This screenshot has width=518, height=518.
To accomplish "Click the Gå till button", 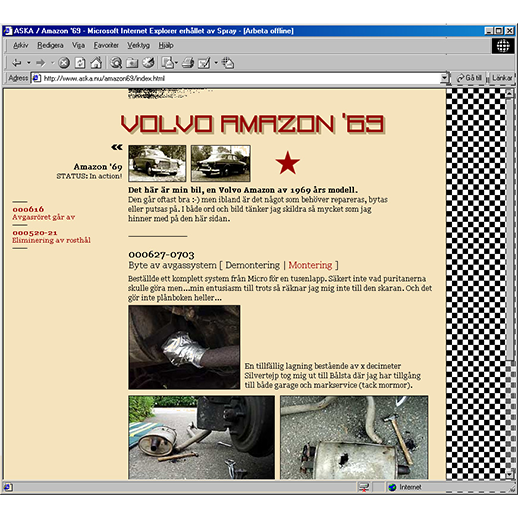I will [x=470, y=78].
